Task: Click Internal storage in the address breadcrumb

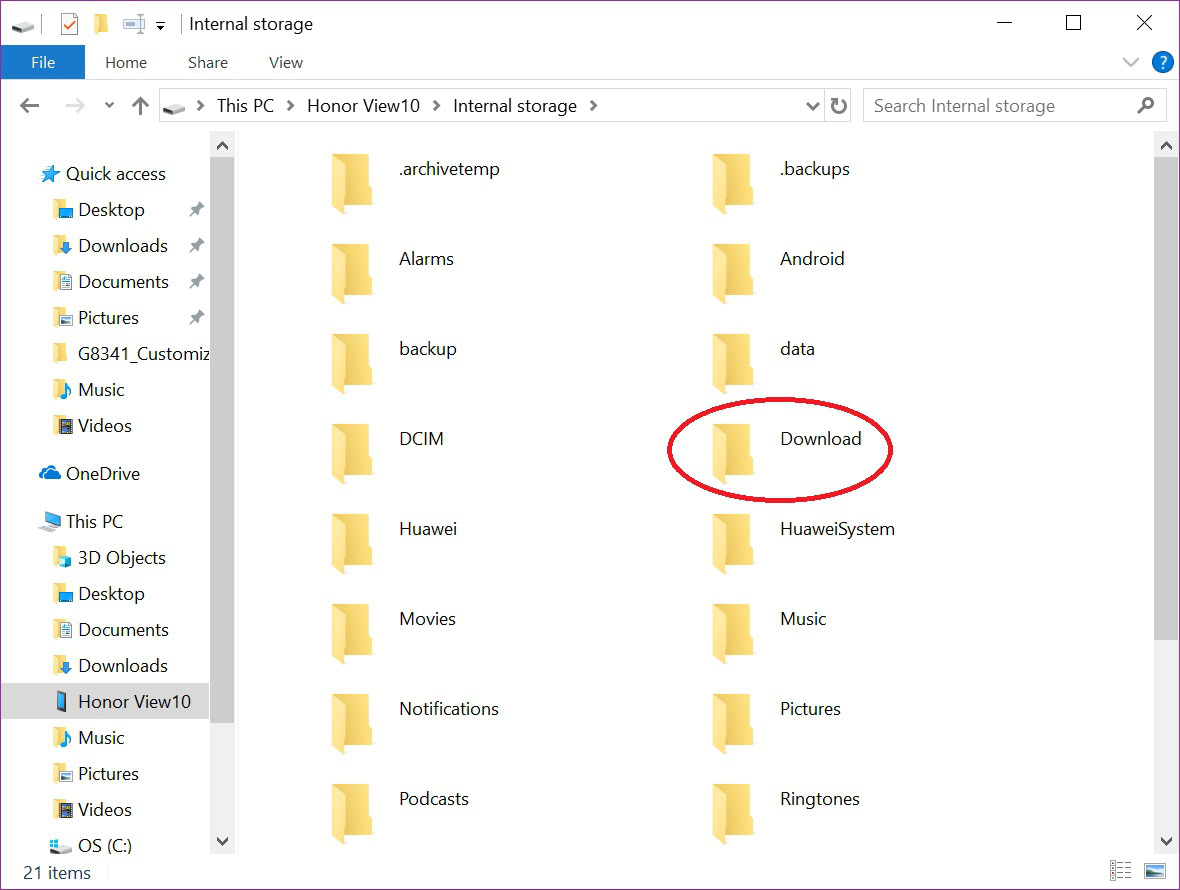Action: pos(515,106)
